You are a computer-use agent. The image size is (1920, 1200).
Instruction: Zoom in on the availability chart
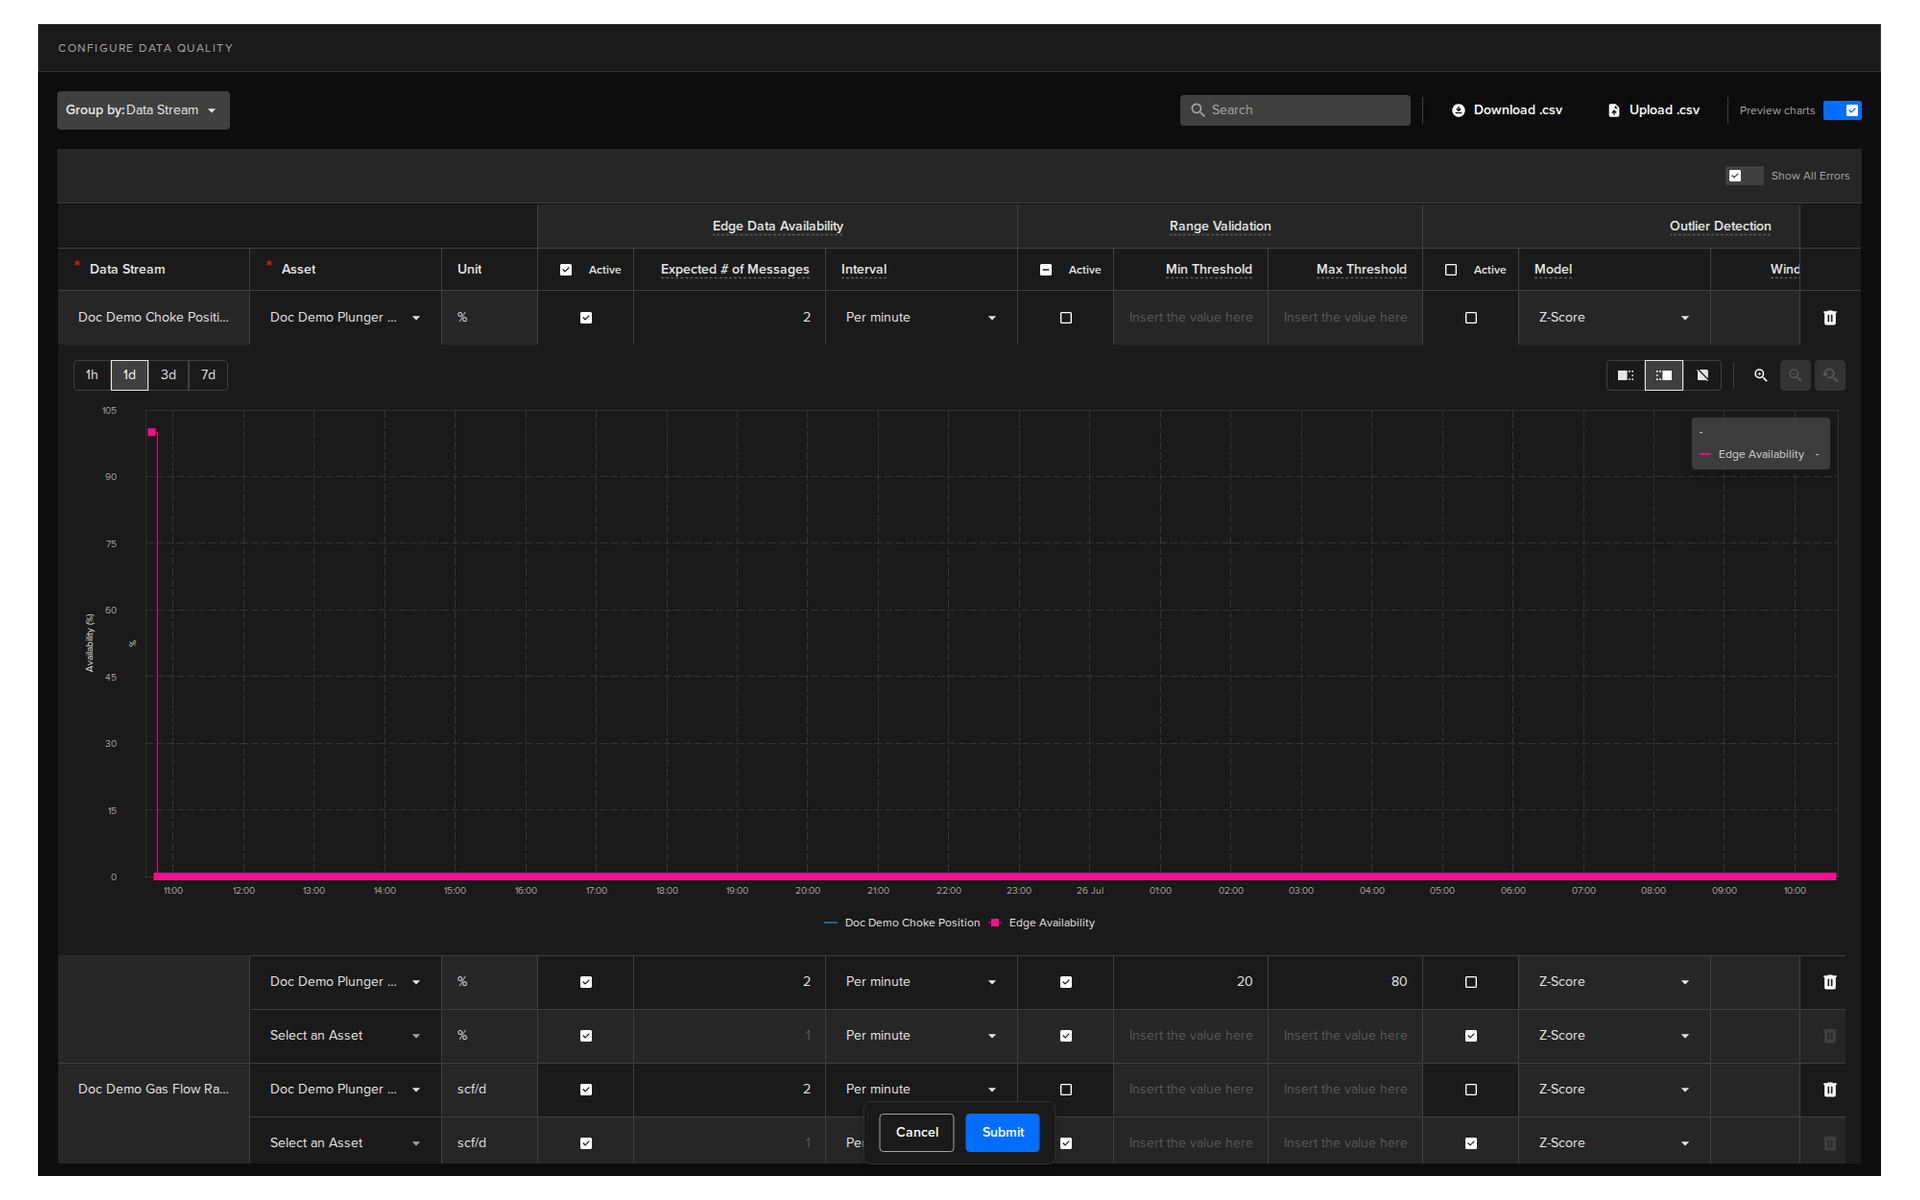1760,375
